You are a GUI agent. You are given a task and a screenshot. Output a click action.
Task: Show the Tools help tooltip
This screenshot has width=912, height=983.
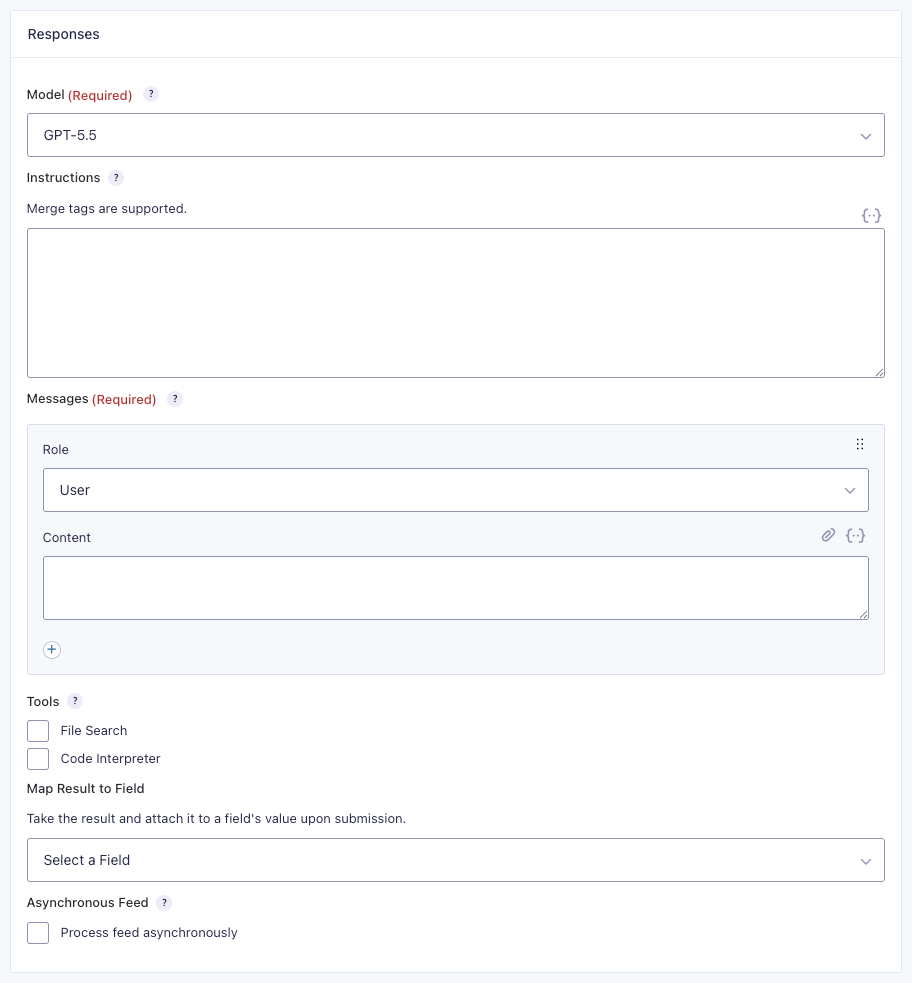point(75,702)
